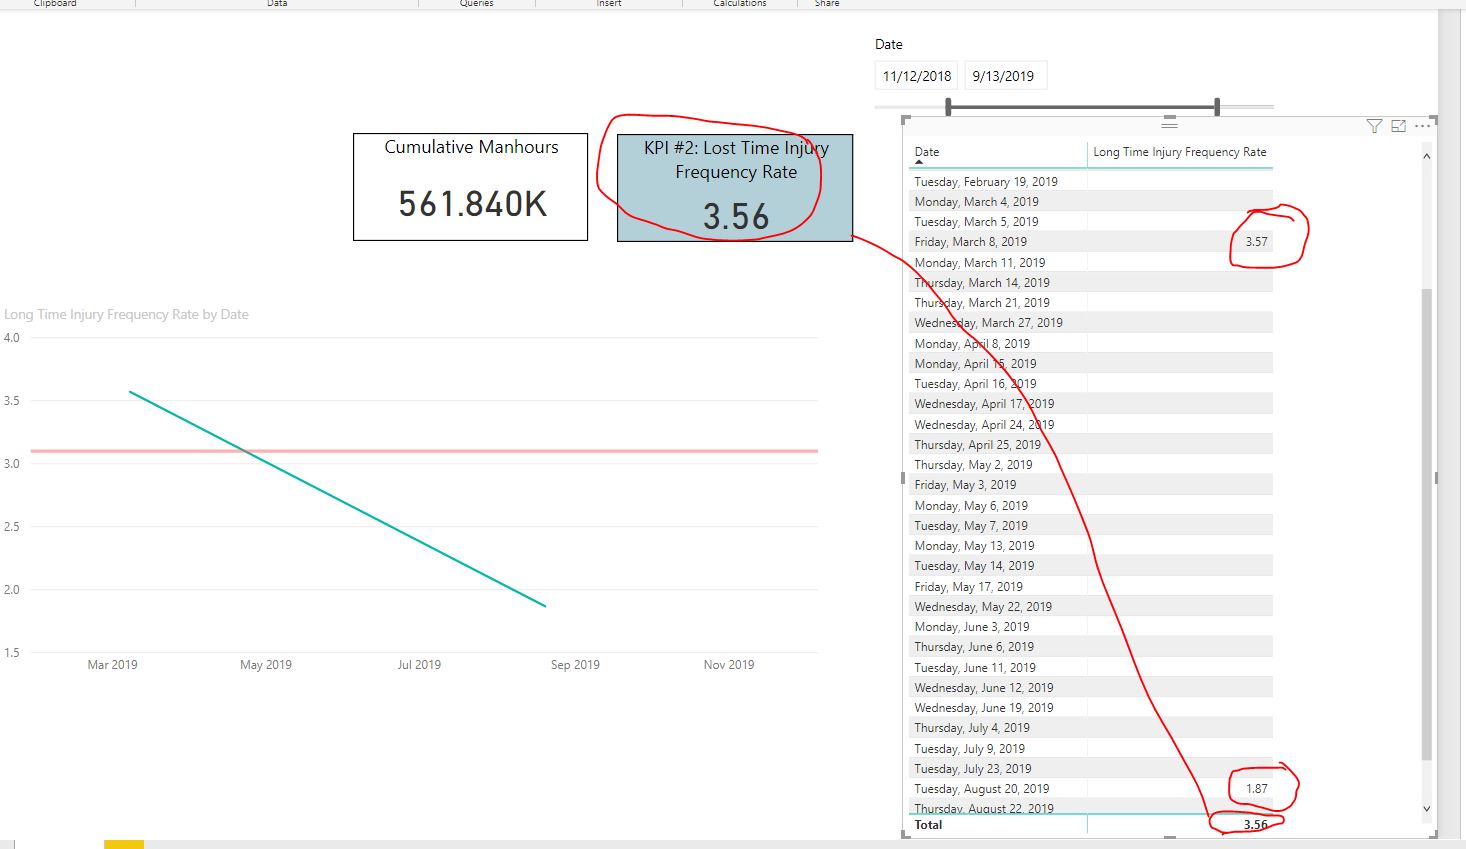Select the Cumulative Manhours card
Screen dimensions: 1466x849
471,187
